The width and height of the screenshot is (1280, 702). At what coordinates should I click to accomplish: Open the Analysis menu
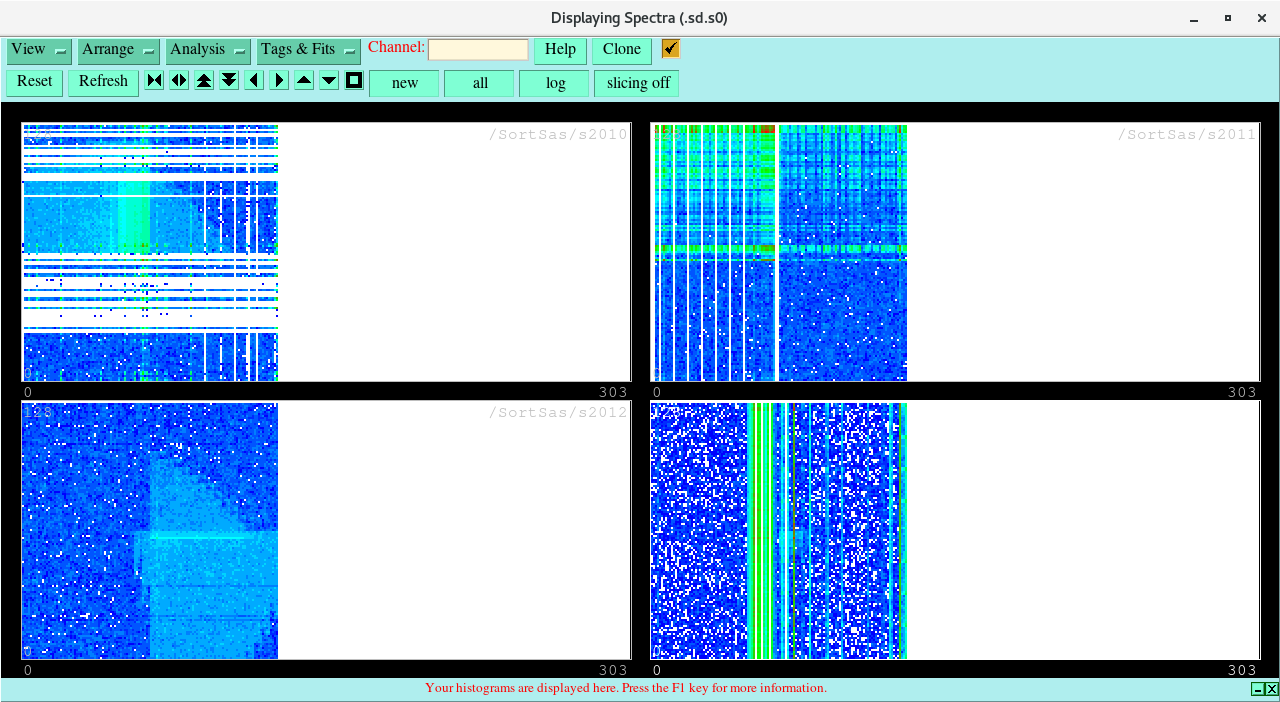(208, 50)
